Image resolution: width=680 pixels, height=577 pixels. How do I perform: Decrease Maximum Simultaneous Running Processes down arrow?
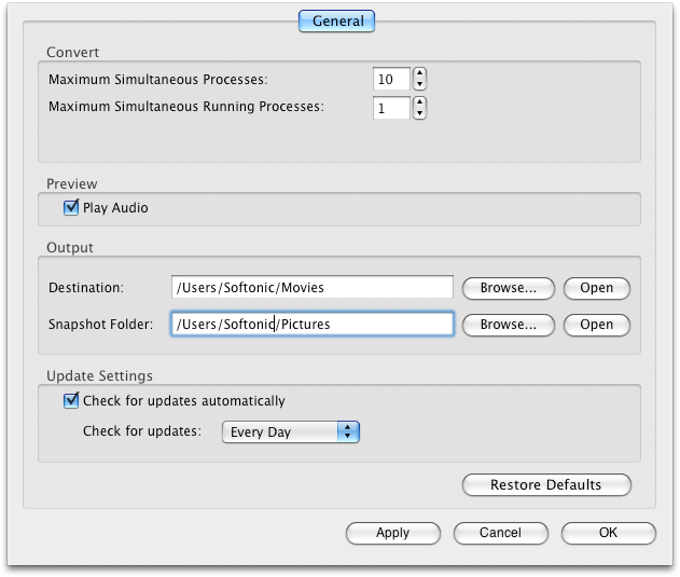tap(420, 113)
